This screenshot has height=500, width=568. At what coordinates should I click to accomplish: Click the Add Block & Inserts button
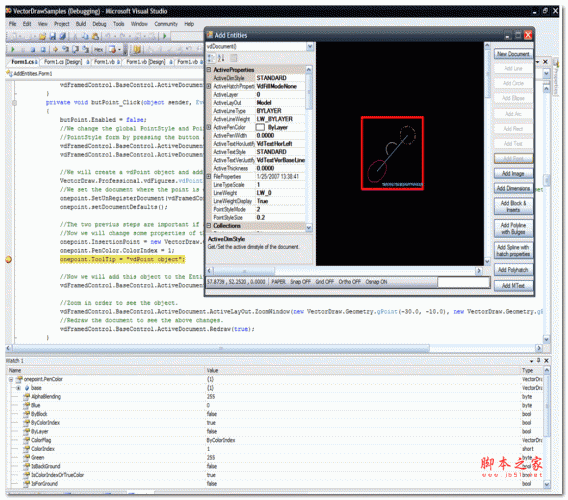click(x=513, y=206)
